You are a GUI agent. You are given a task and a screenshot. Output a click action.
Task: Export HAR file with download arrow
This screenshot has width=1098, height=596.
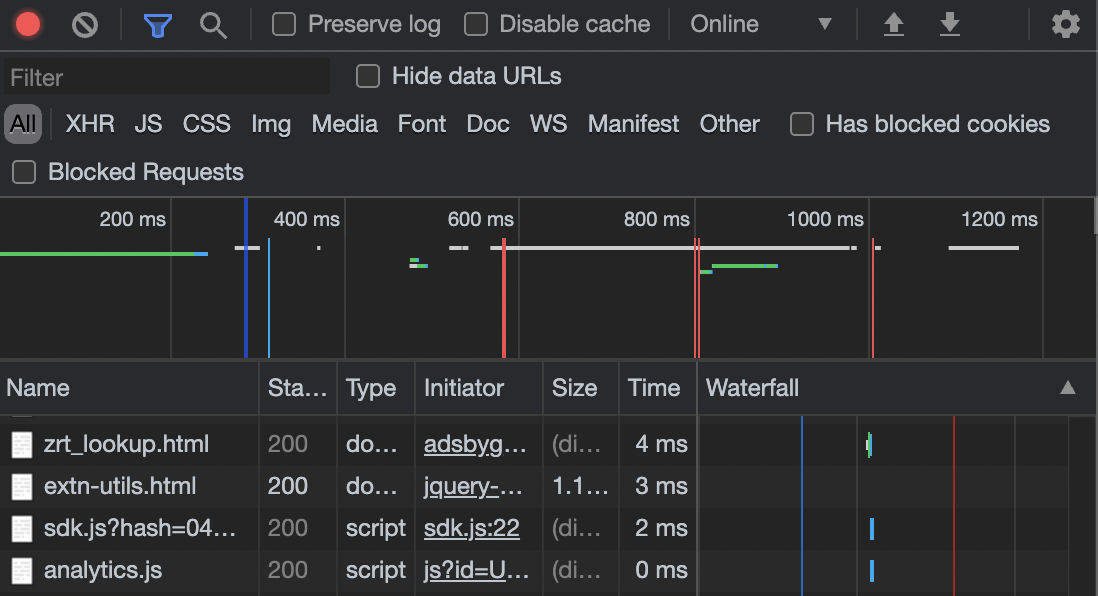tap(950, 25)
